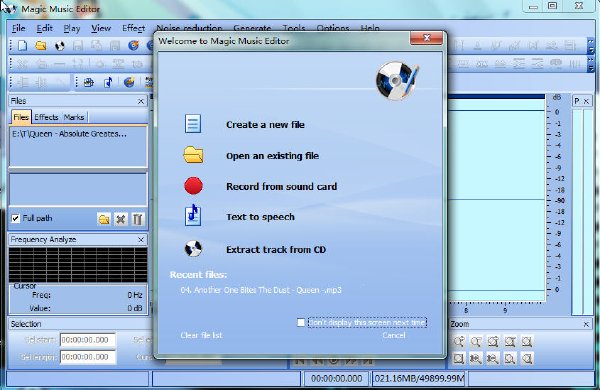This screenshot has height=390, width=600.
Task: Click the trash bin icon in Files panel
Action: pos(137,219)
